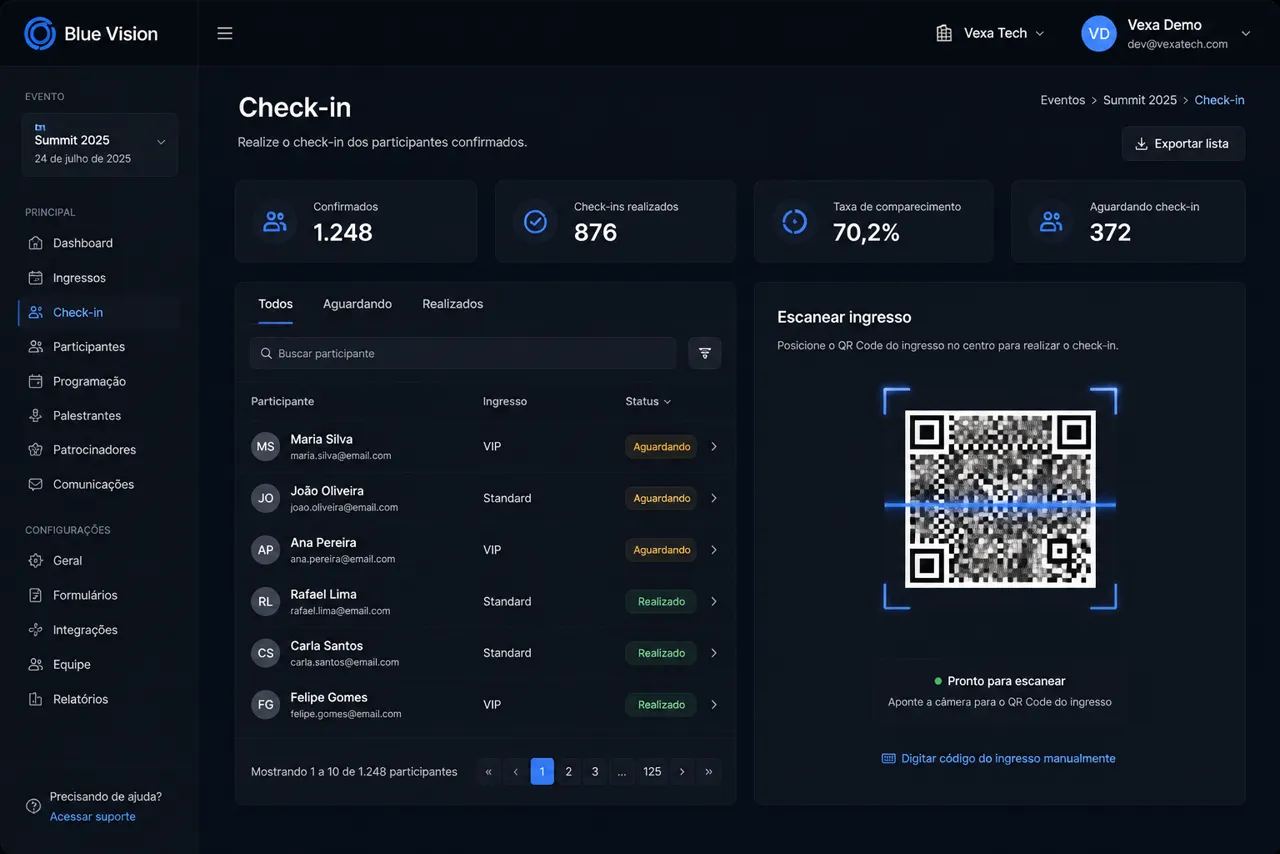Go to page 2 of participants
This screenshot has height=854, width=1280.
[x=569, y=772]
